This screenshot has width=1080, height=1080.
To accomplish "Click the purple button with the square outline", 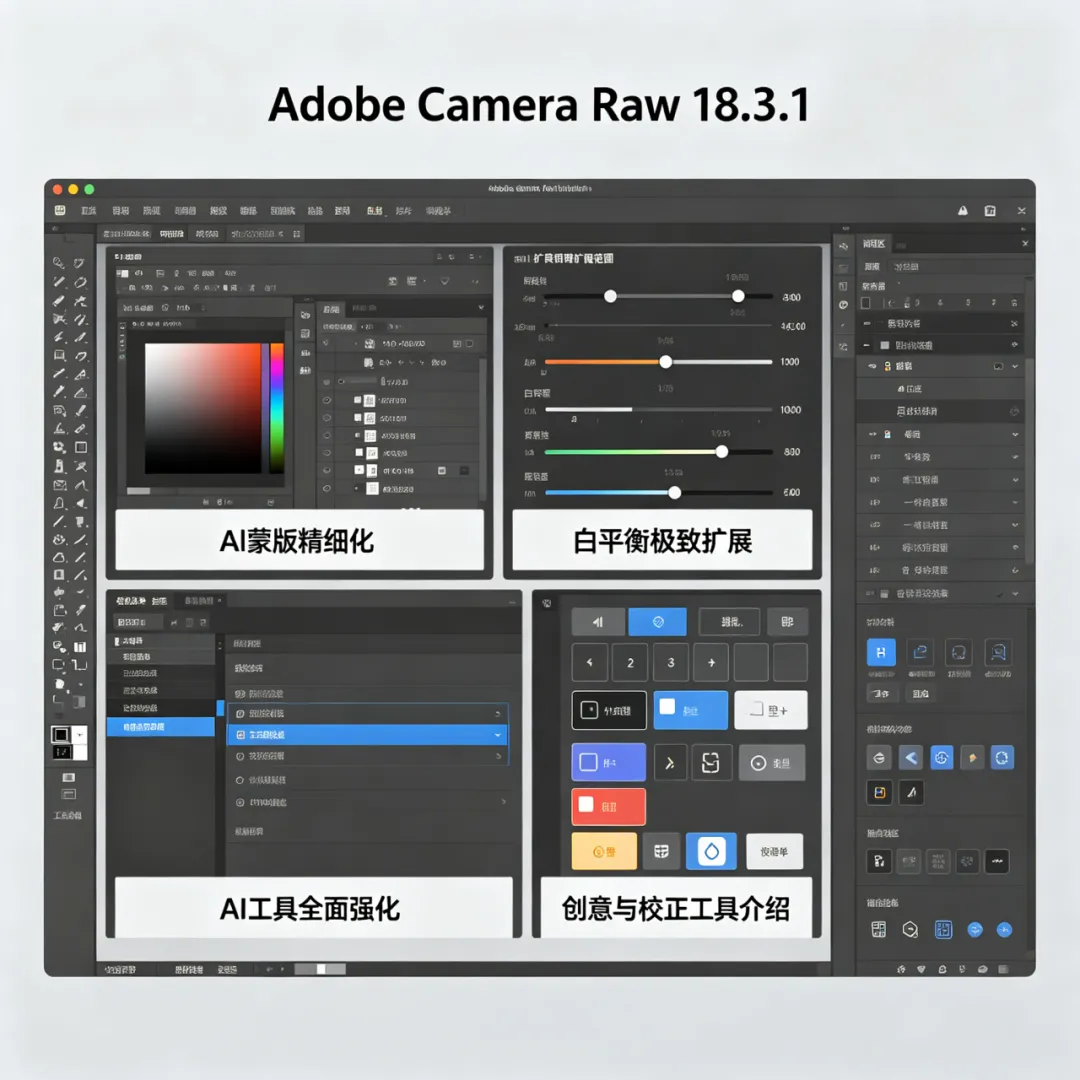I will [608, 762].
